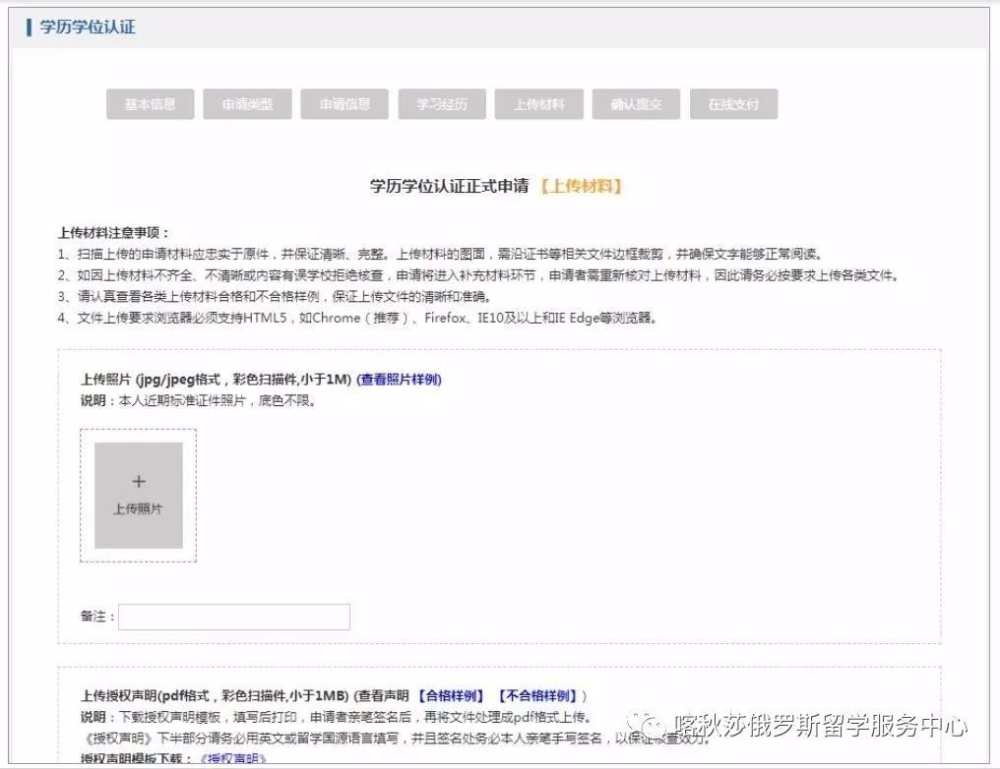View the 不合格样例 example link
The image size is (1000, 769).
click(538, 696)
